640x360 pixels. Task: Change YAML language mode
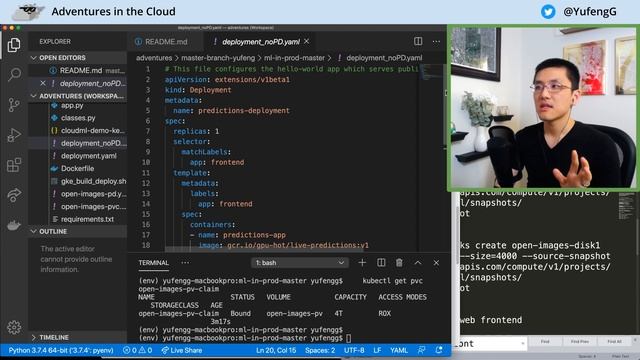399,350
